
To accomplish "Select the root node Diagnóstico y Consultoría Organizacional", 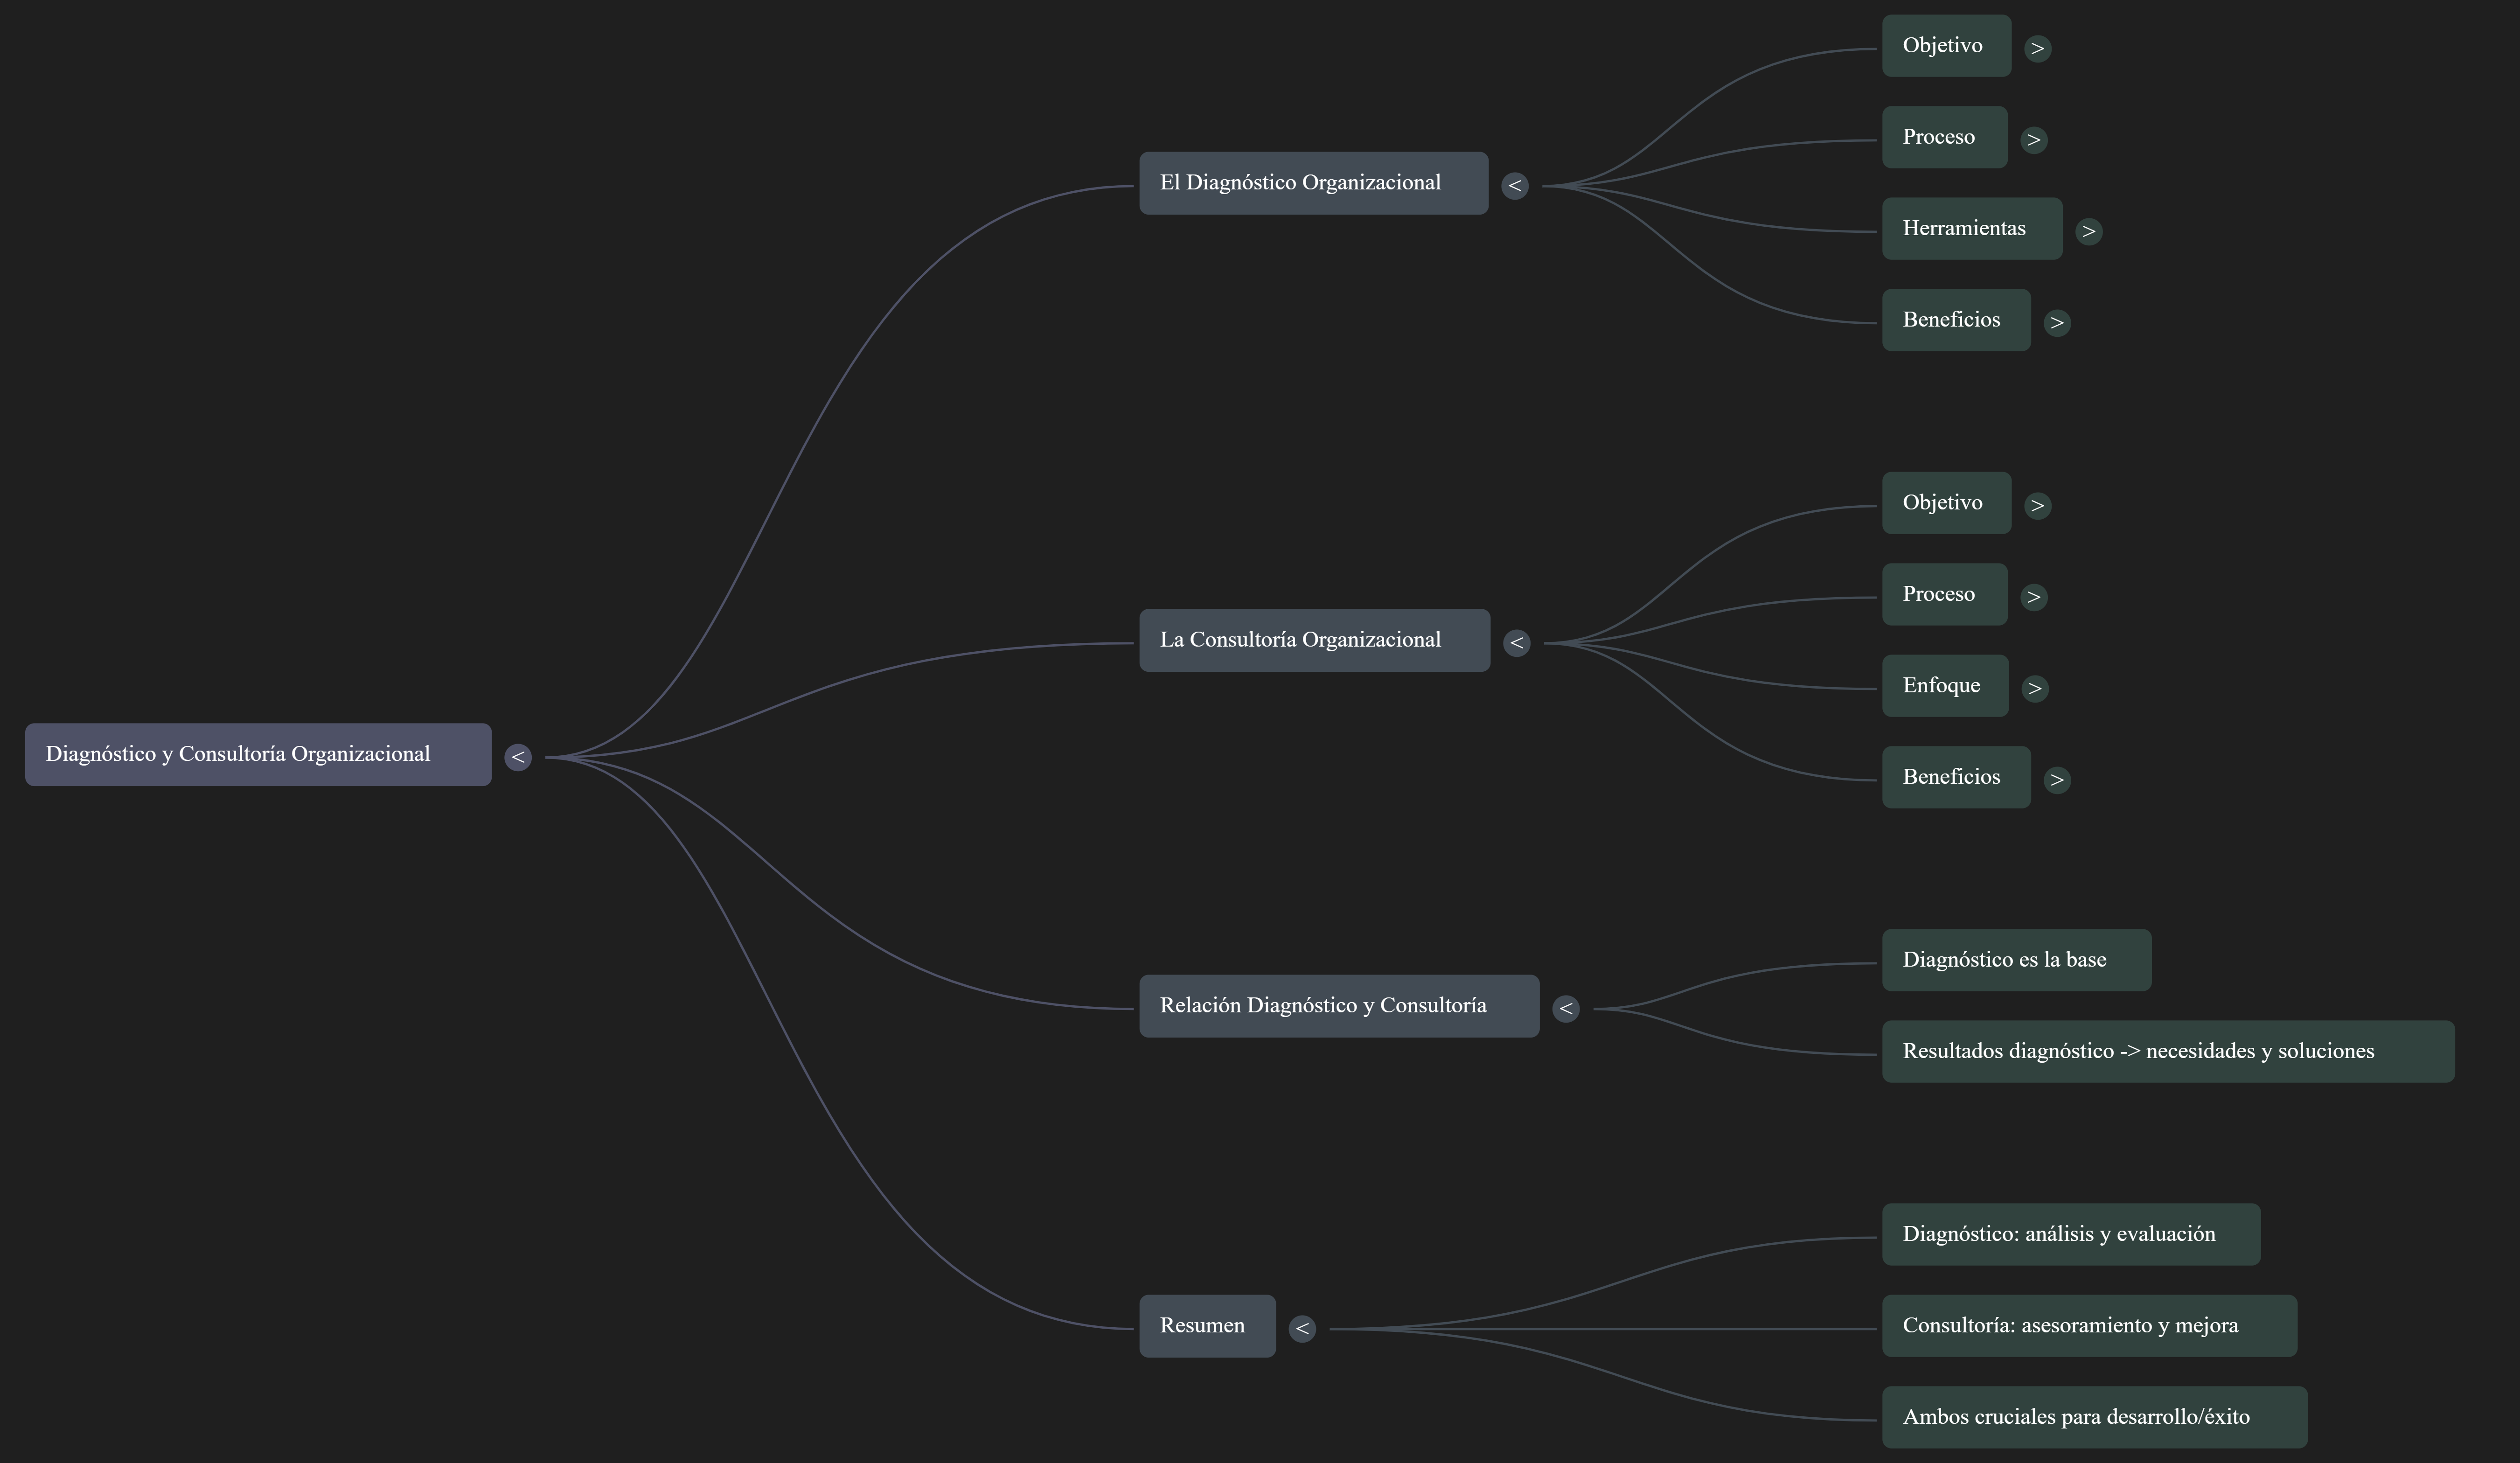I will 258,755.
